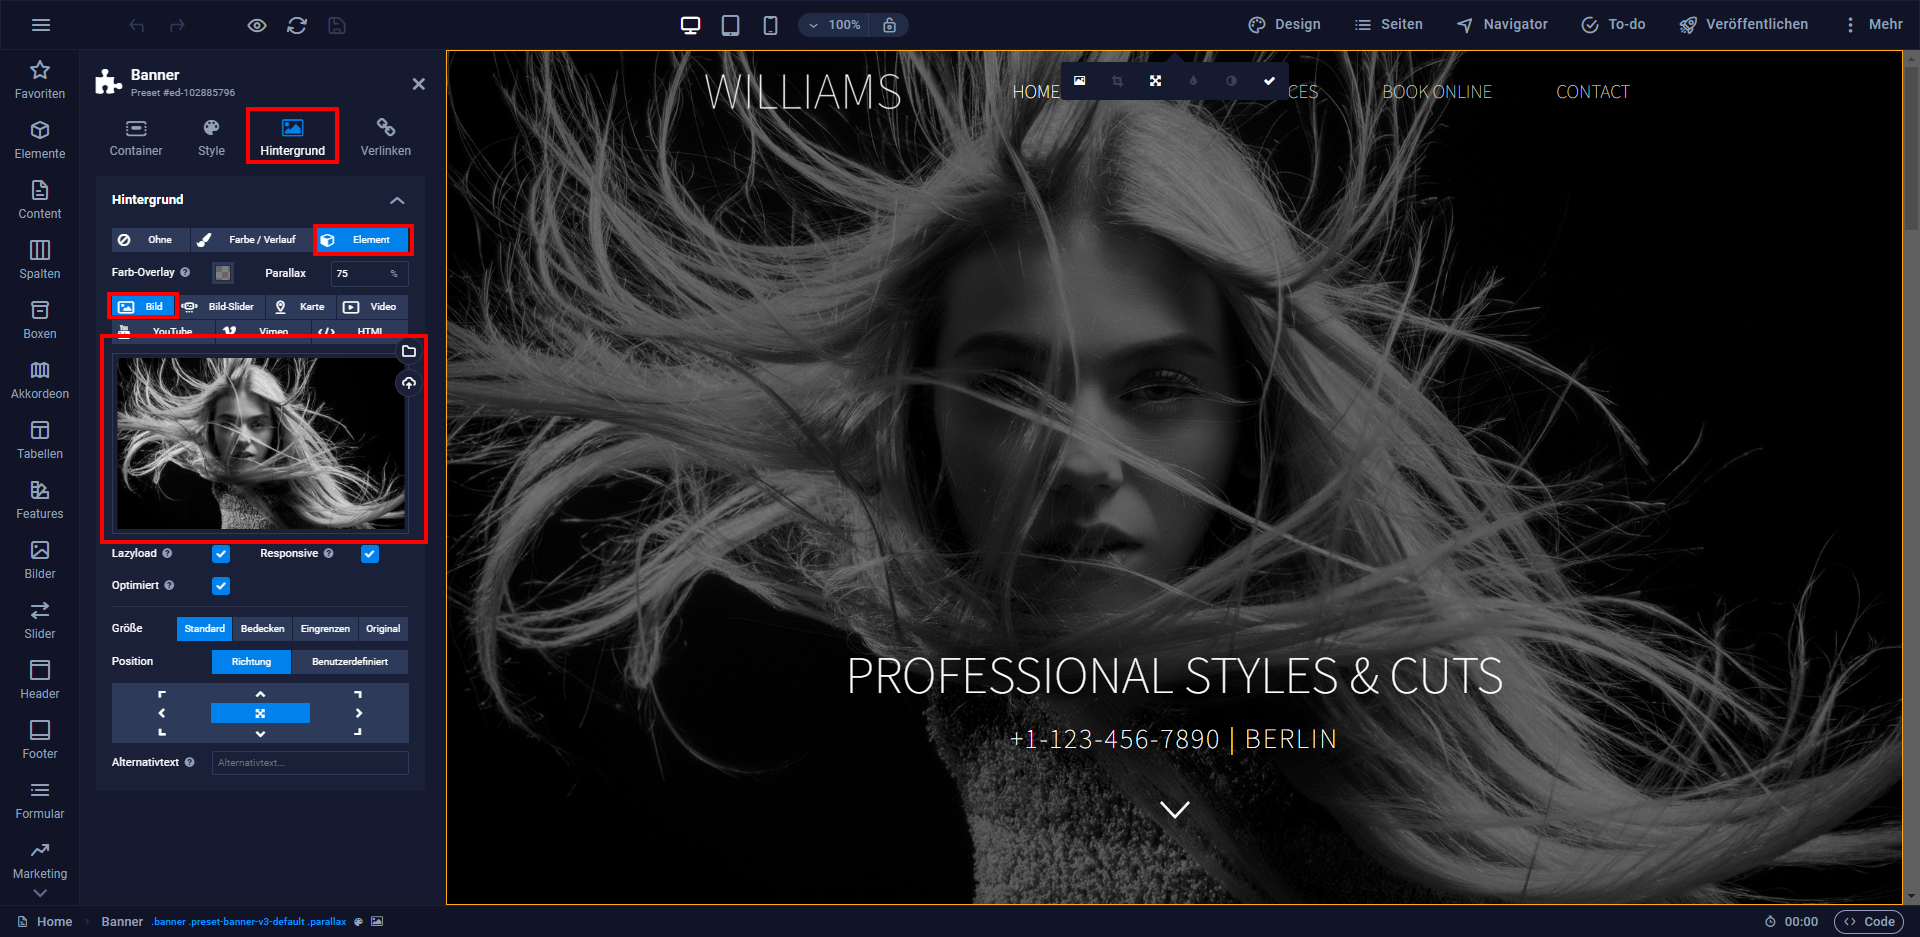Click the upload image cloud icon
Screen dimensions: 1920x937
[x=409, y=383]
